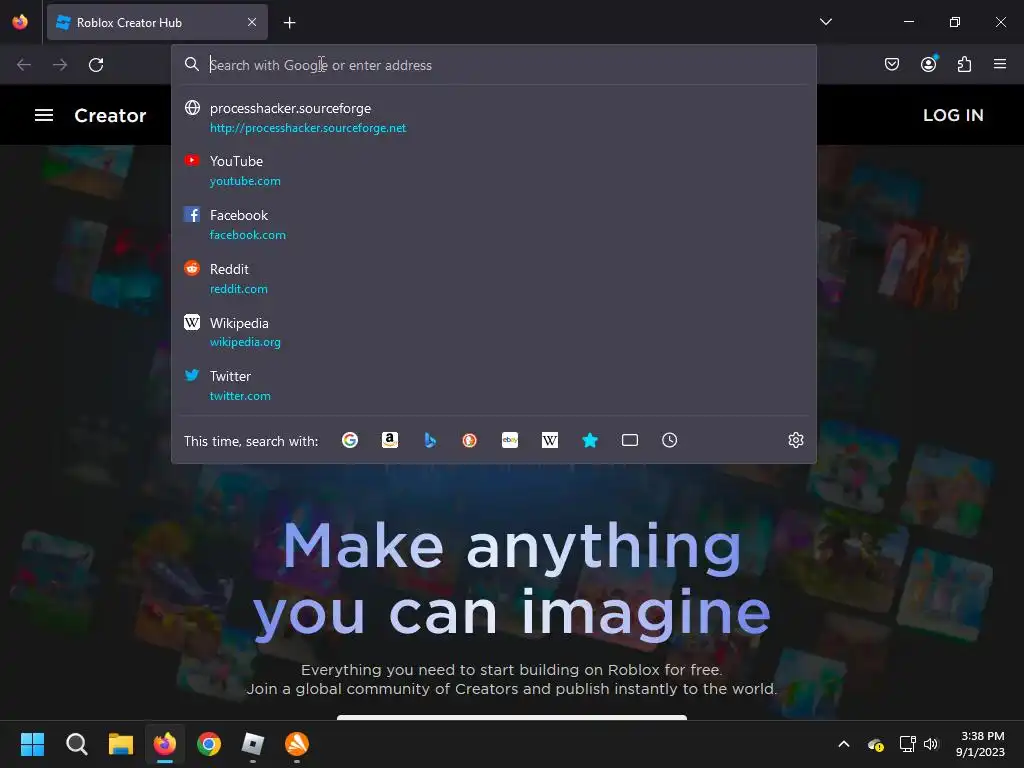Open the Reddit suggestion
This screenshot has width=1024, height=768.
[x=494, y=279]
